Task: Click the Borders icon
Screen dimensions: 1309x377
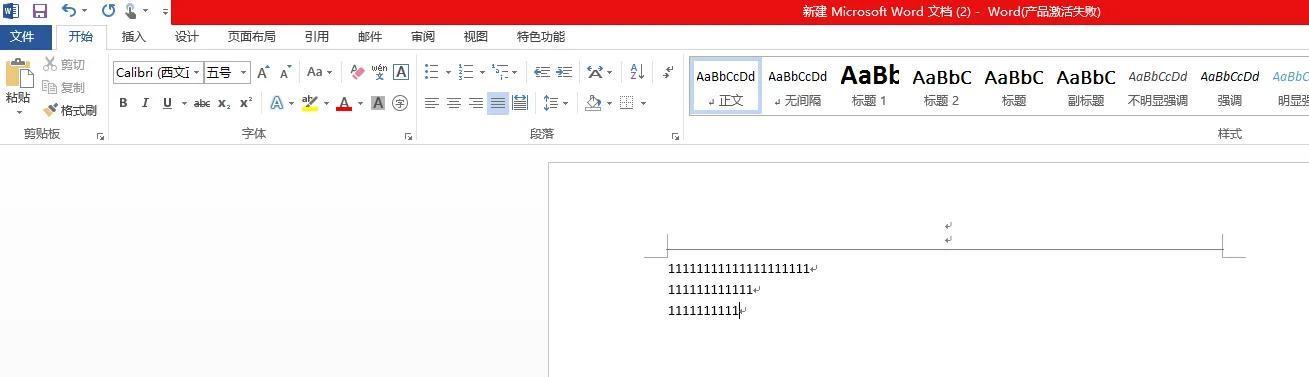Action: (627, 103)
